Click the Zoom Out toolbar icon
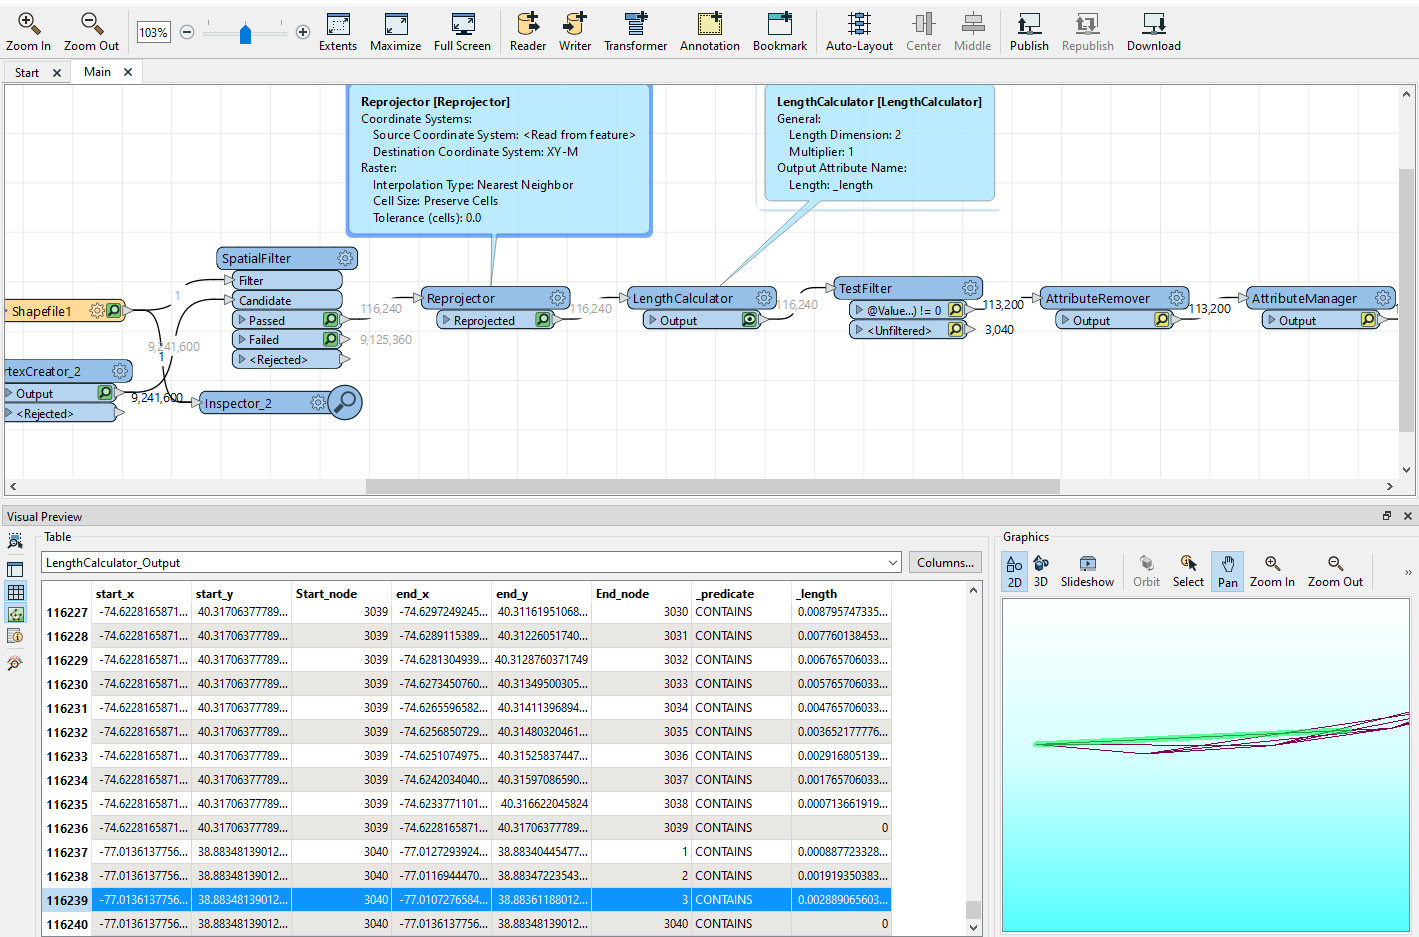 (91, 32)
